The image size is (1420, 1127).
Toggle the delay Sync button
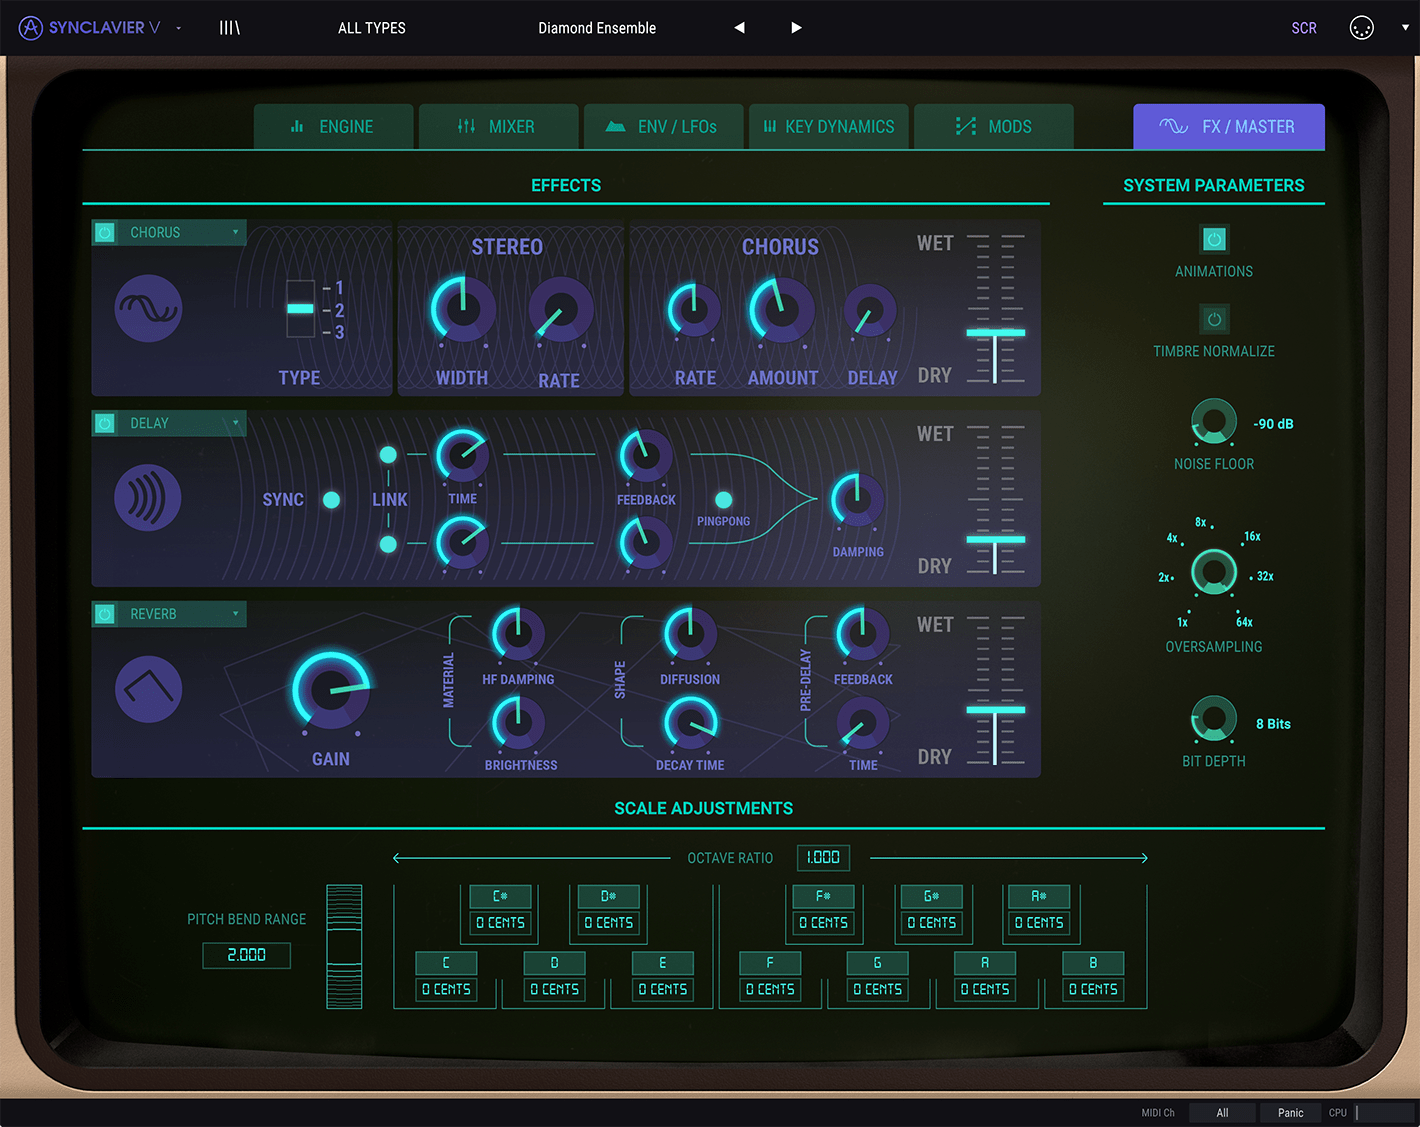click(x=331, y=500)
